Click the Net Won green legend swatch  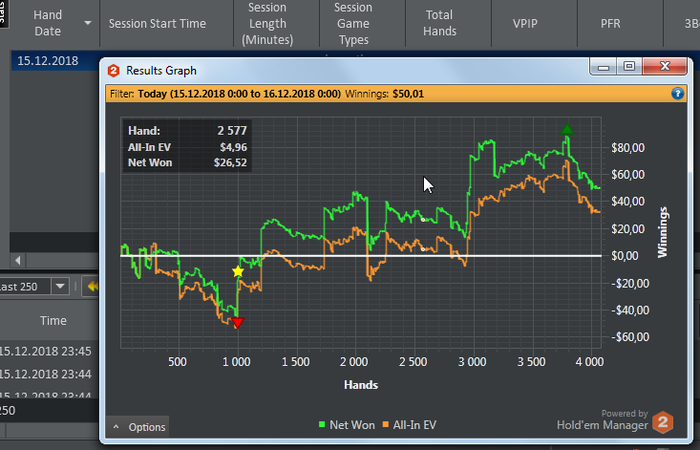[x=322, y=425]
